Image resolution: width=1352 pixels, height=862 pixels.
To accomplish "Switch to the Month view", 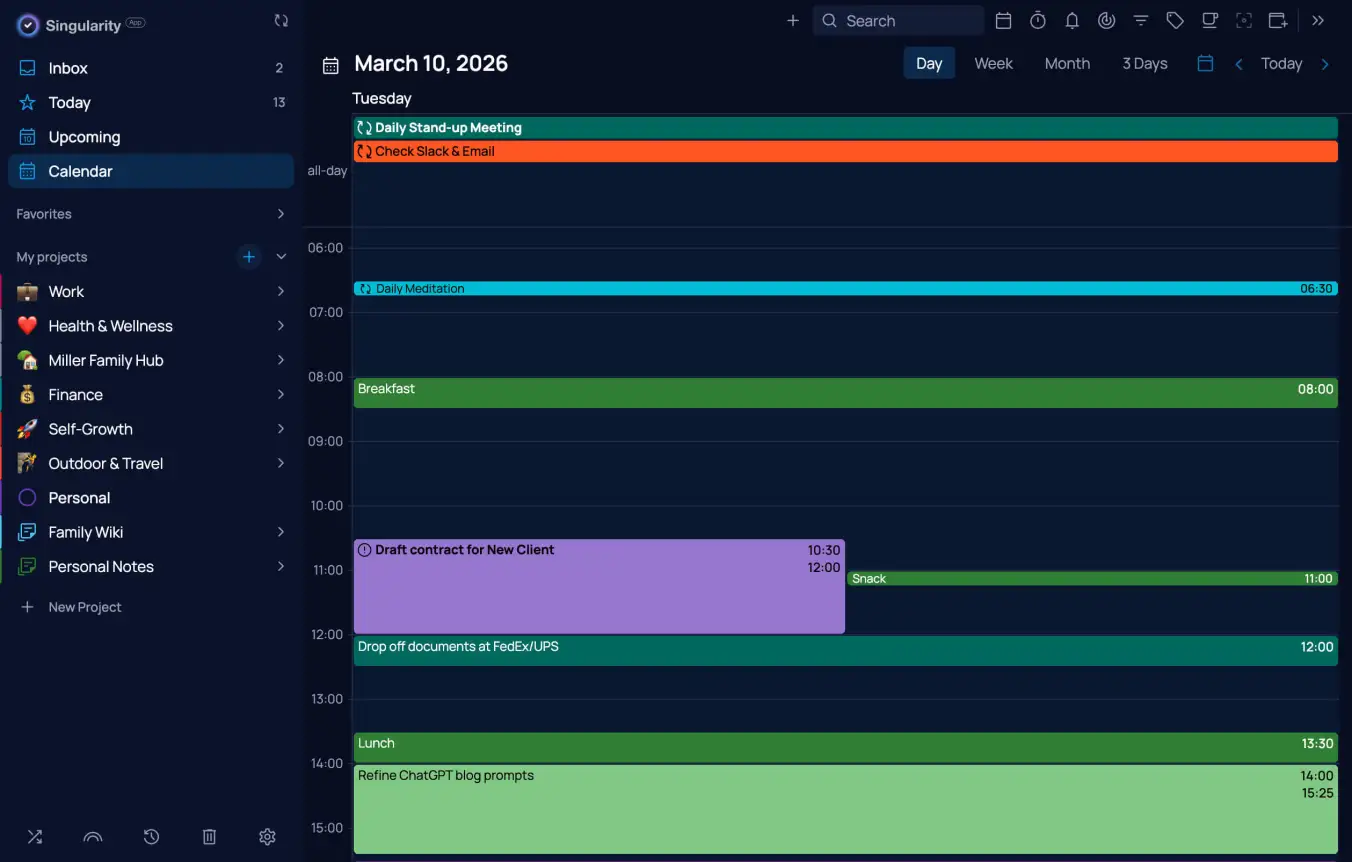I will [x=1067, y=64].
